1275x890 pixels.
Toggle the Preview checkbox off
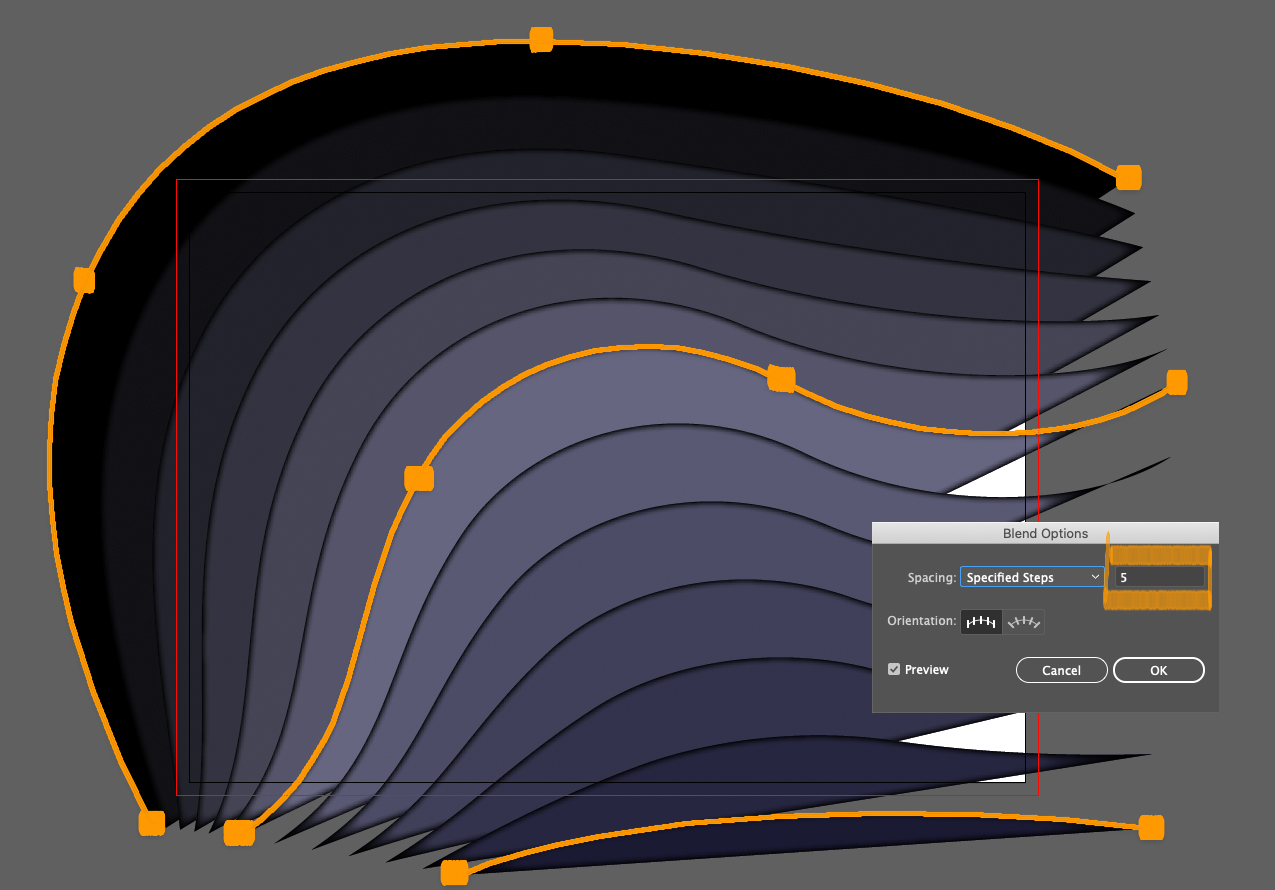point(893,669)
